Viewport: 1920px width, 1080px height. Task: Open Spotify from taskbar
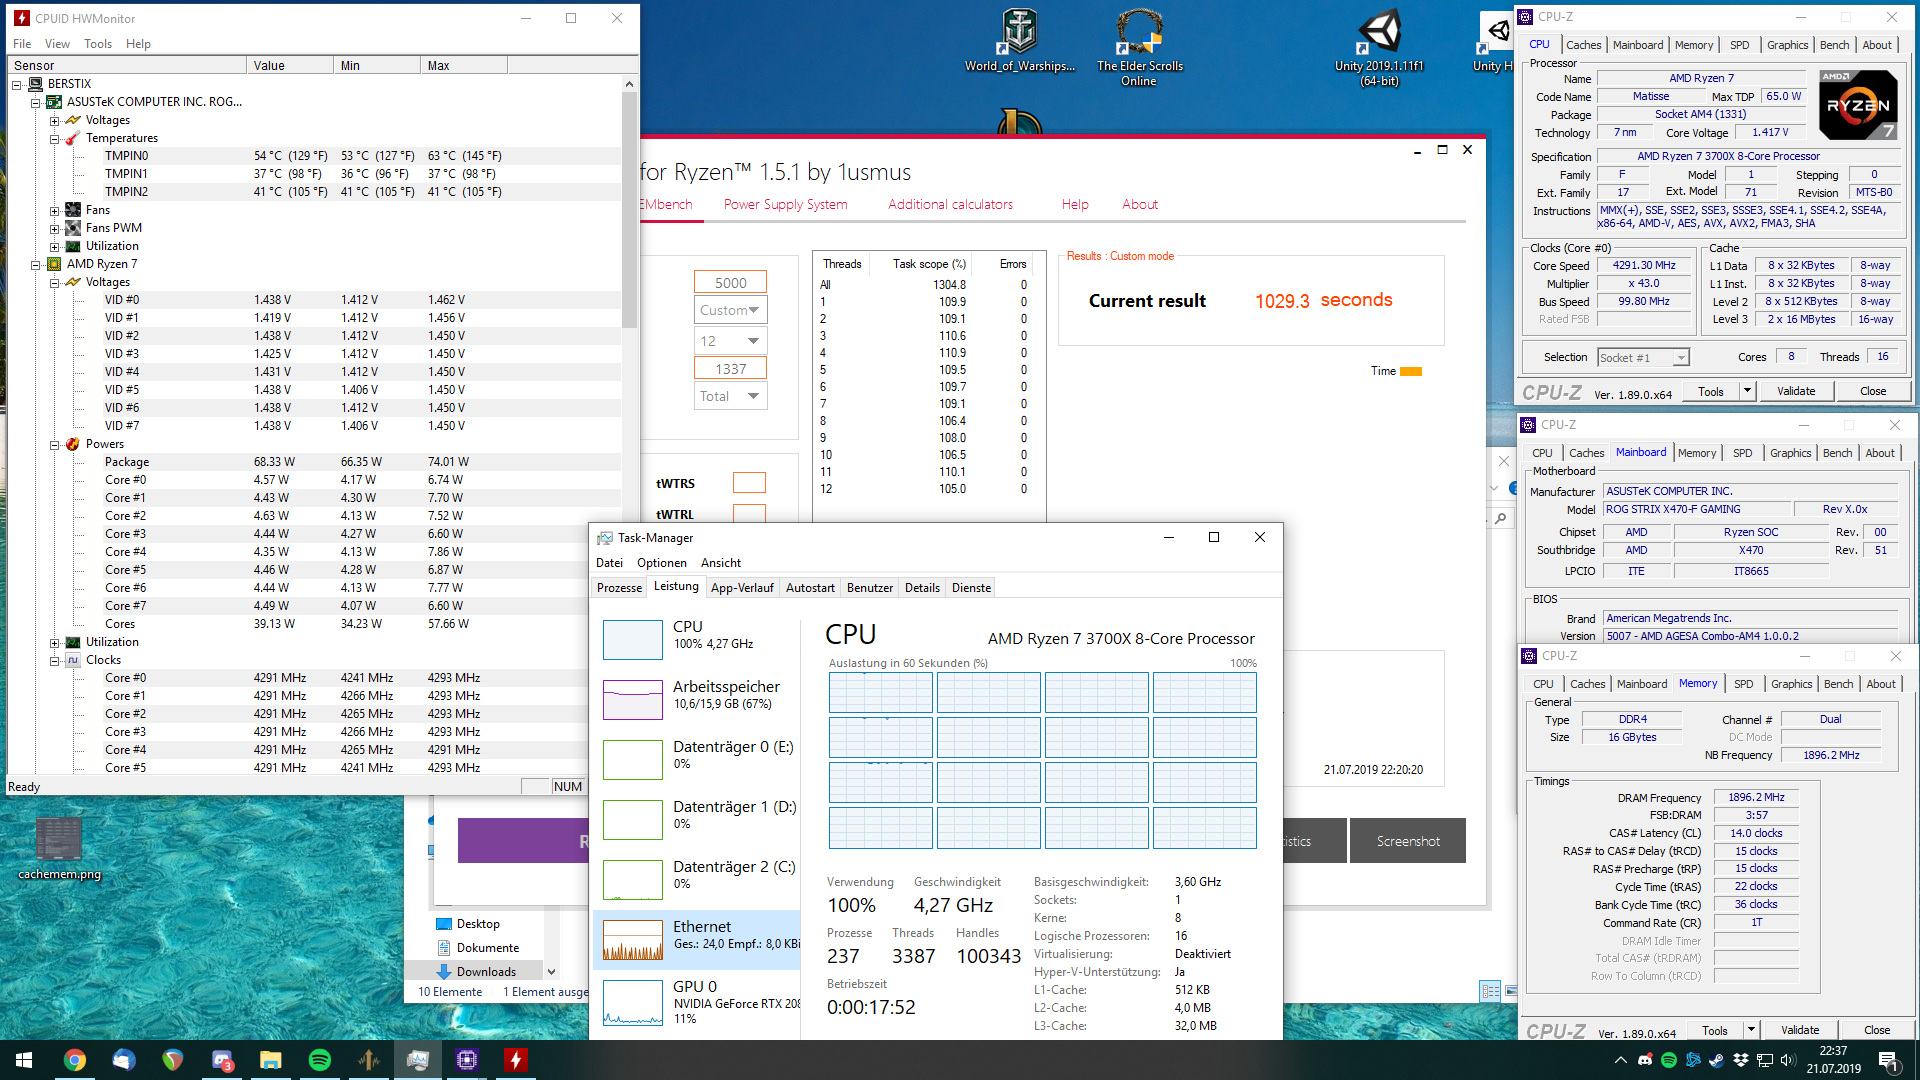(320, 1060)
